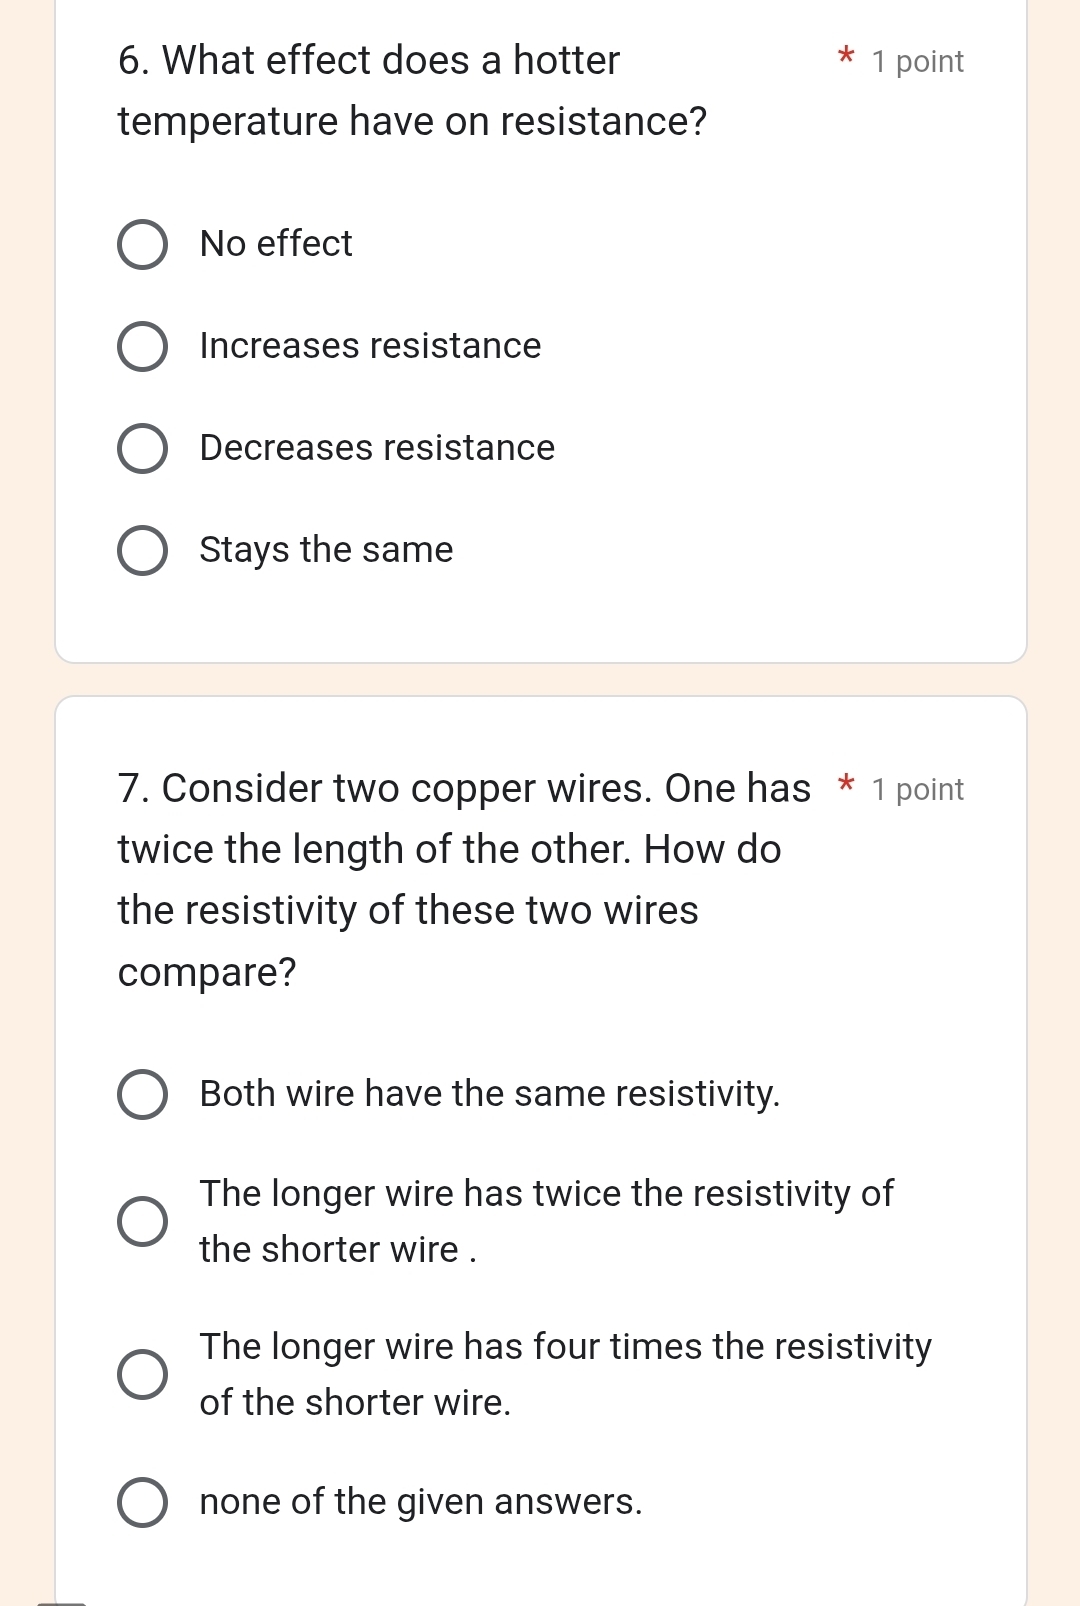Image resolution: width=1080 pixels, height=1606 pixels.
Task: Click the 'Stays the same' answer label text
Action: pyautogui.click(x=326, y=550)
